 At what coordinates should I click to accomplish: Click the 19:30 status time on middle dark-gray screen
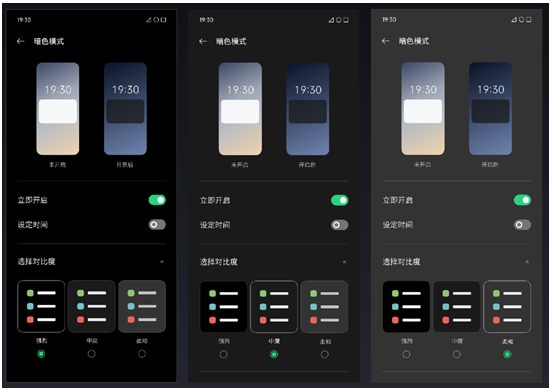(206, 20)
